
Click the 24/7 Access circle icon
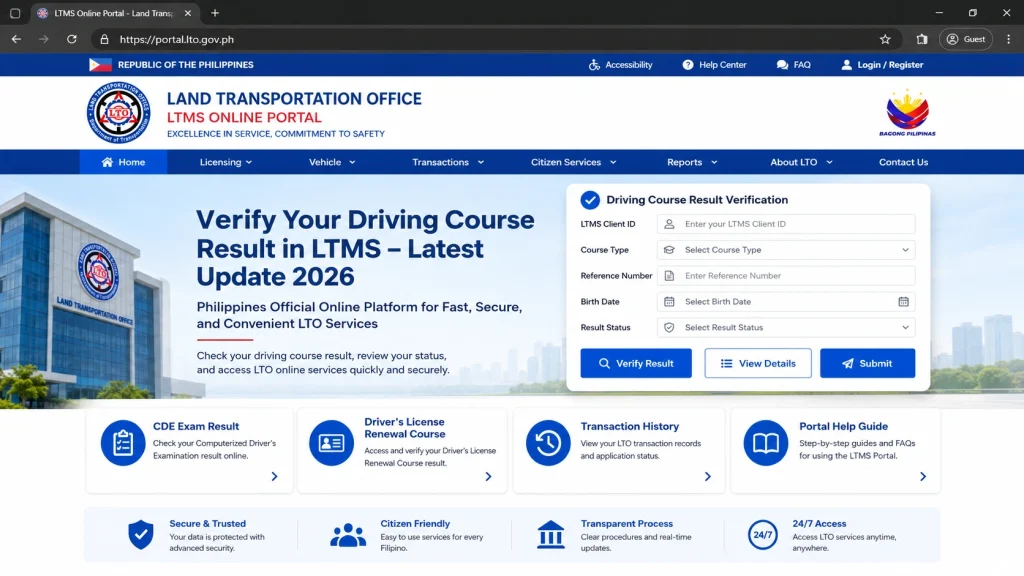click(x=762, y=535)
